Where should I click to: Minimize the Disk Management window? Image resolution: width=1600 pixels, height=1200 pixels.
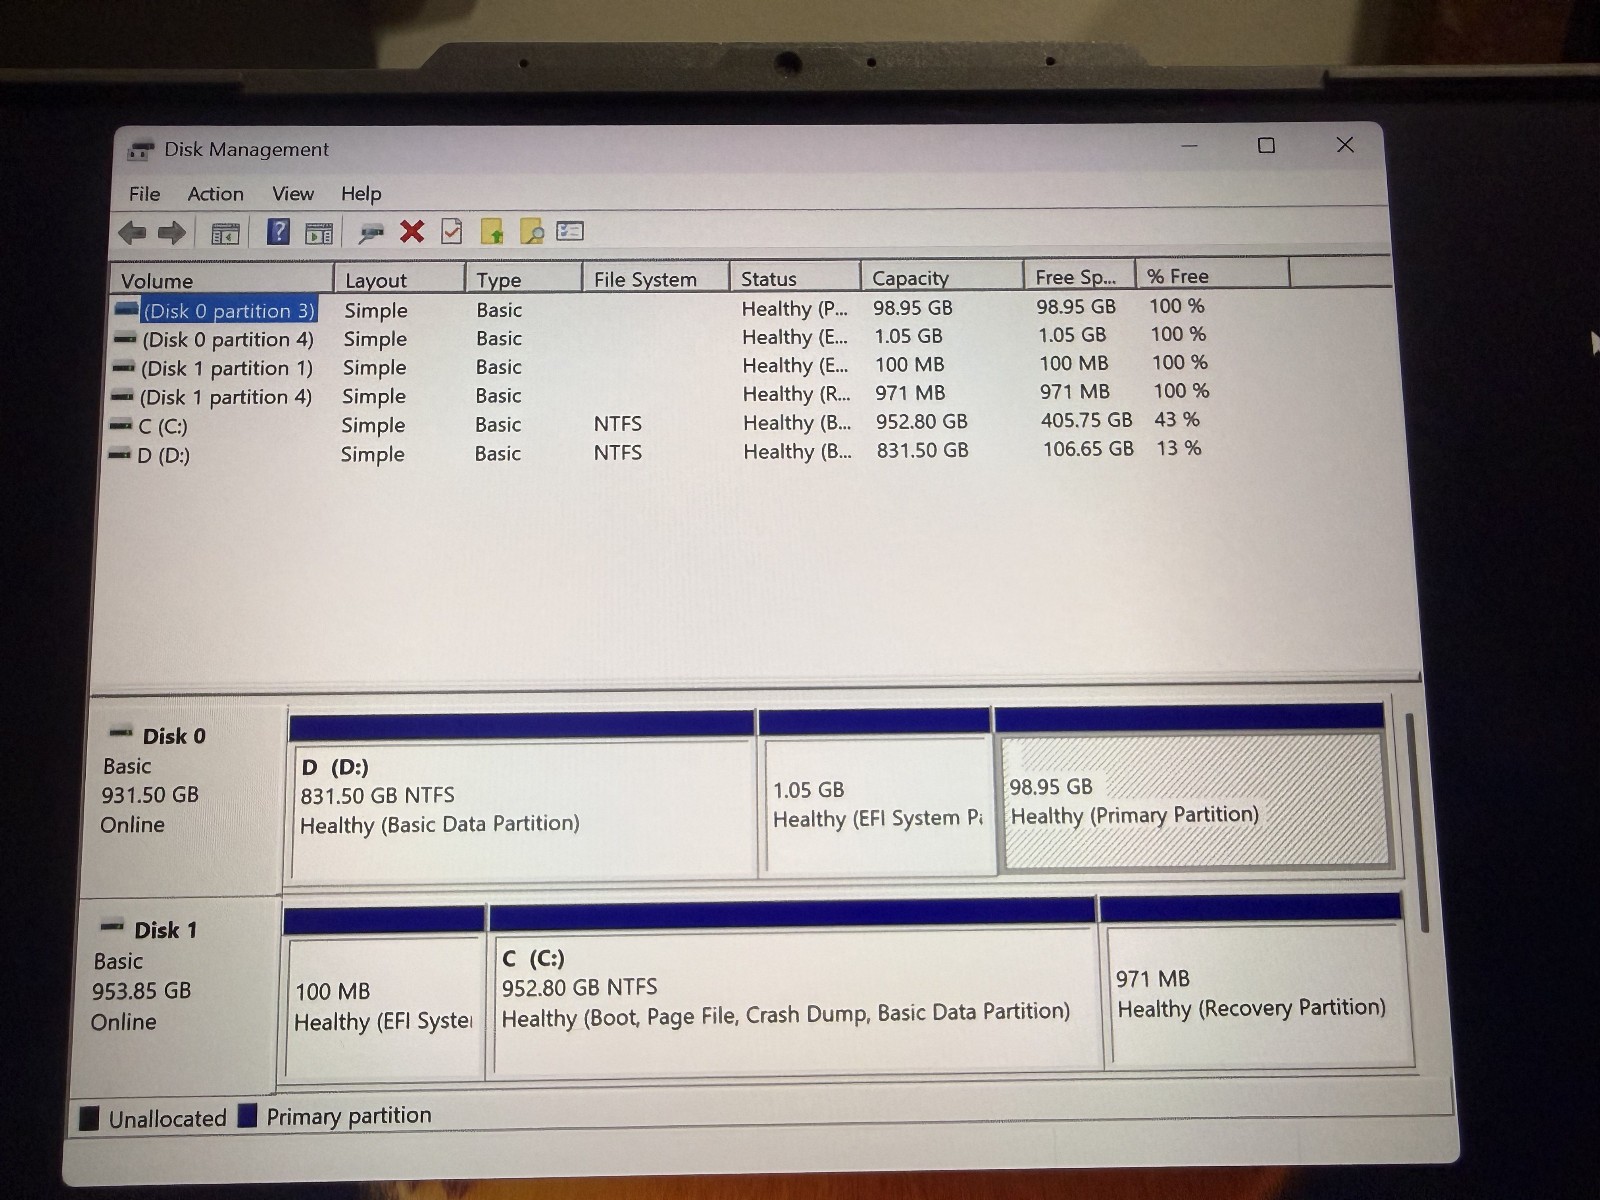(1189, 146)
